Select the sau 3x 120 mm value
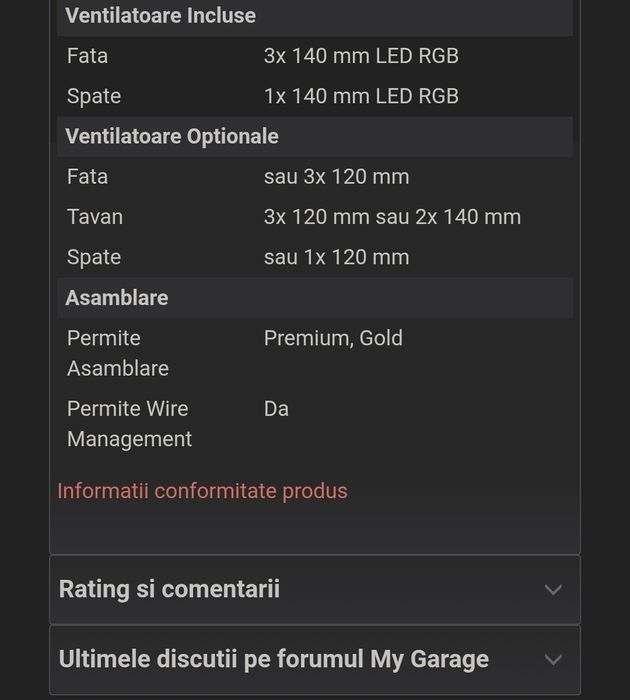Image resolution: width=630 pixels, height=700 pixels. click(336, 177)
